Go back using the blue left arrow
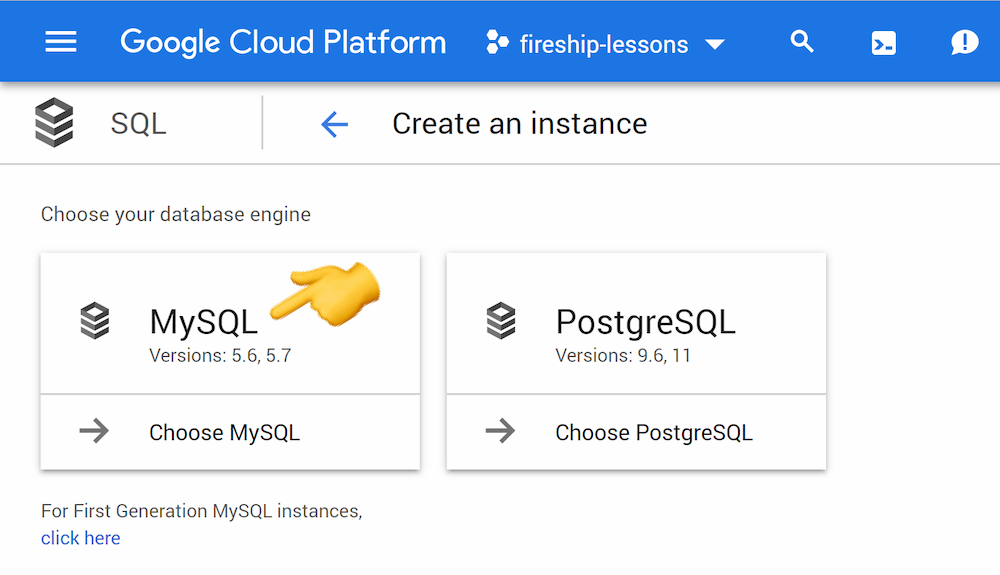Viewport: 1000px width, 575px height. tap(334, 124)
